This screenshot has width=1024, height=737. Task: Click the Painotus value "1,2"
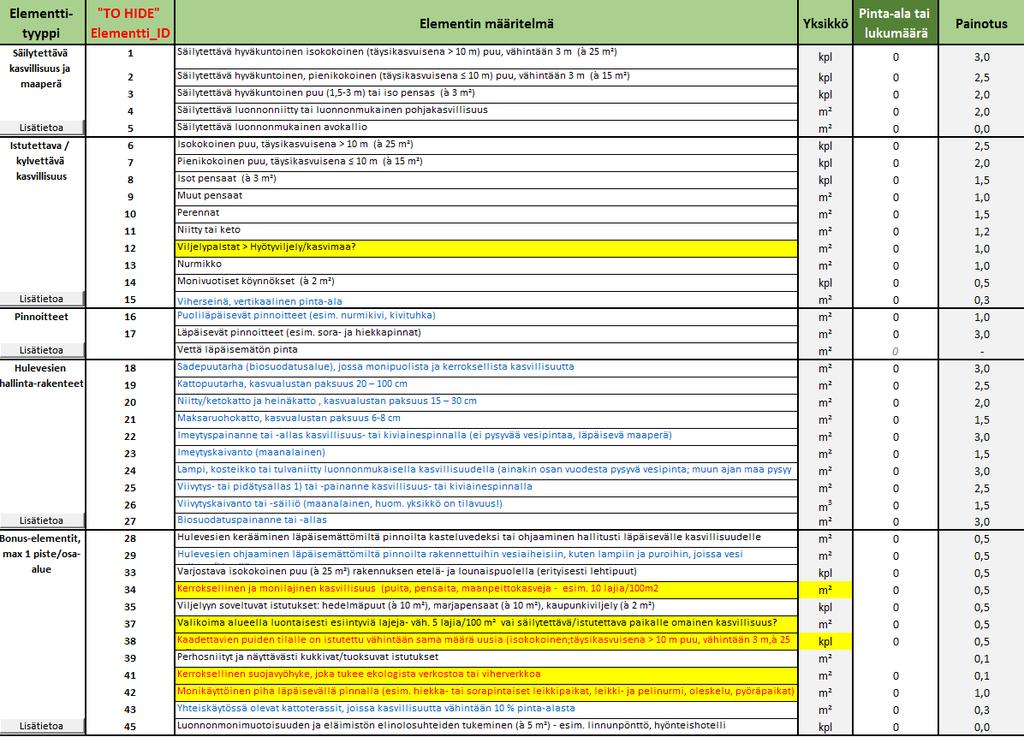[x=981, y=231]
